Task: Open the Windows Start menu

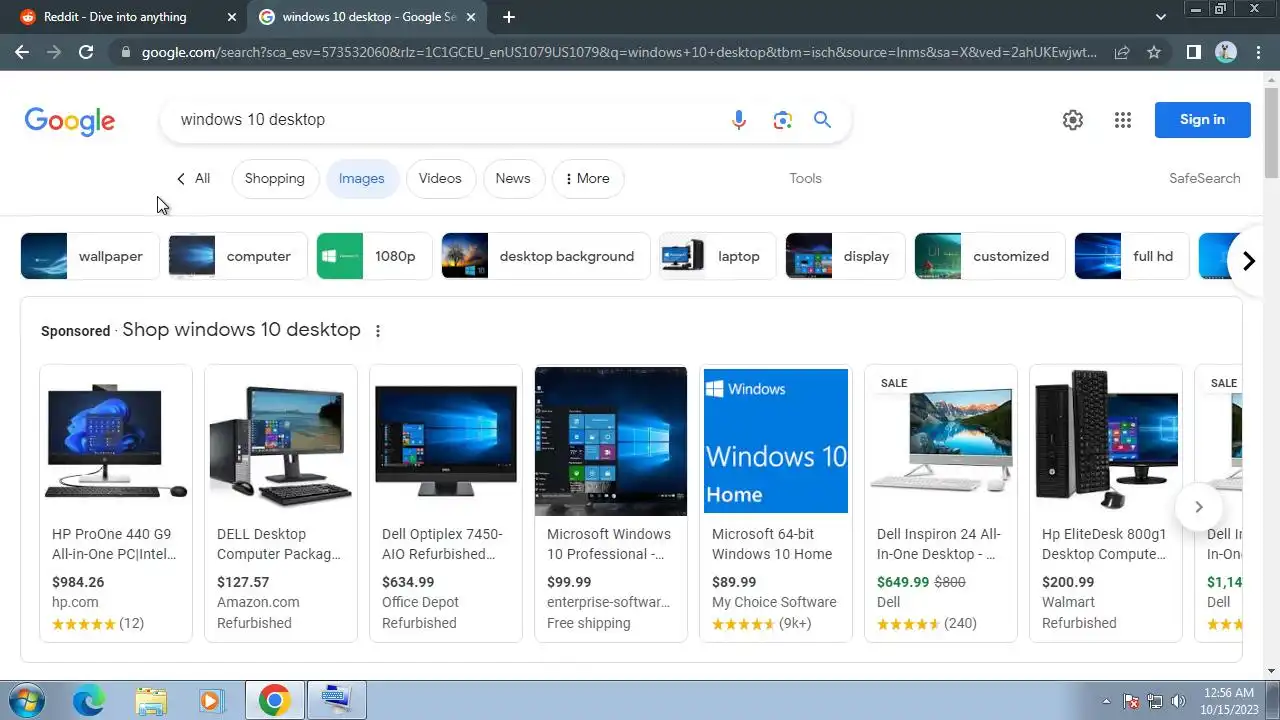Action: [x=27, y=700]
